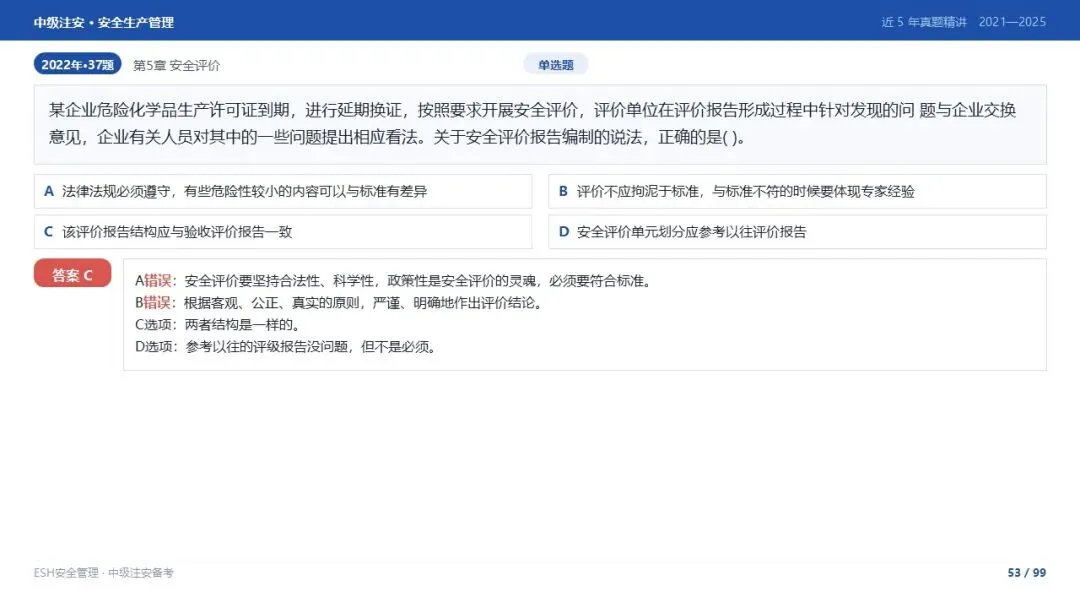Click the 单选题 question type tag

click(555, 65)
